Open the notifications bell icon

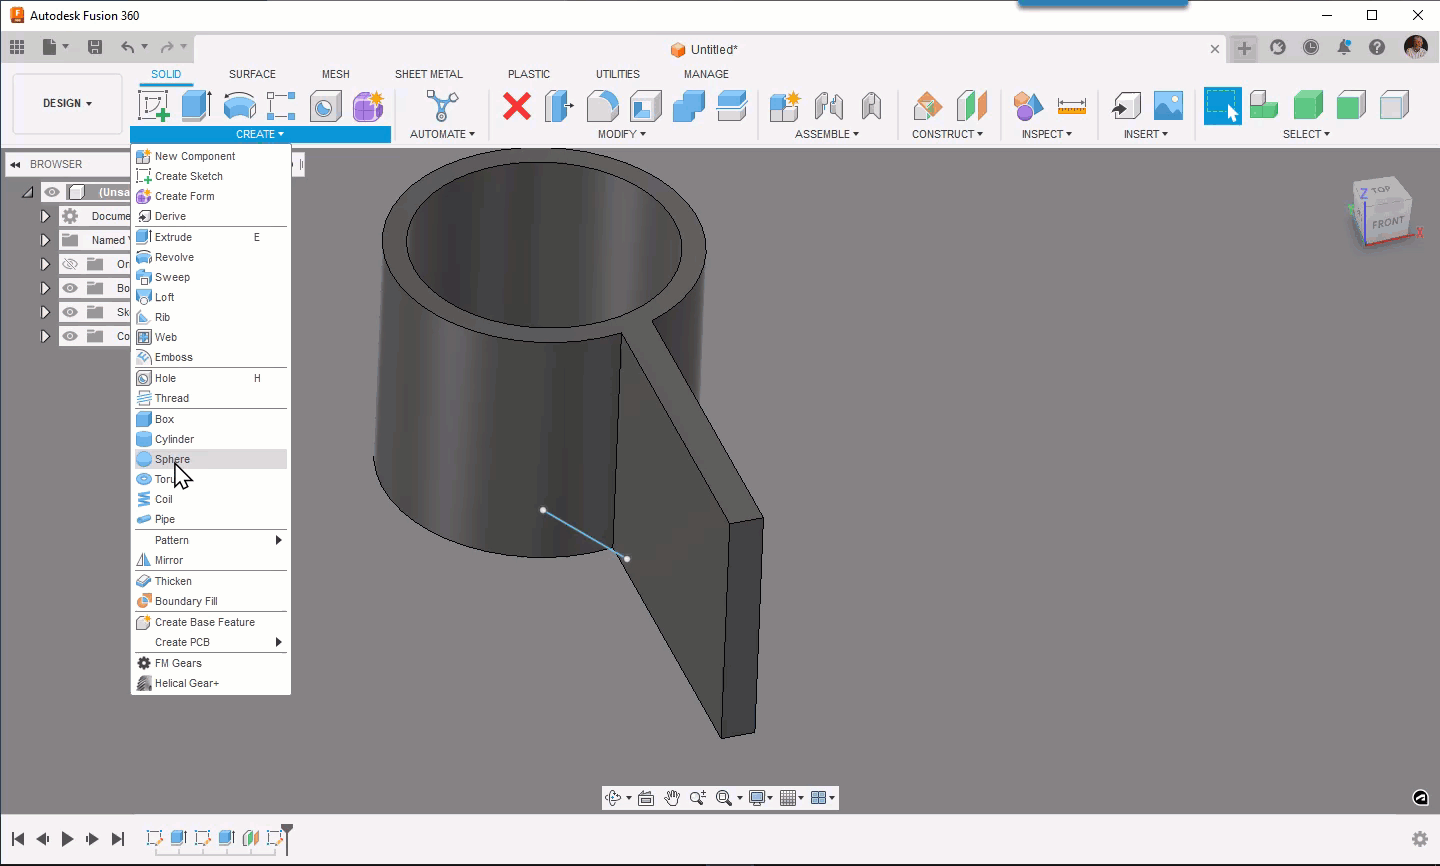(1344, 46)
